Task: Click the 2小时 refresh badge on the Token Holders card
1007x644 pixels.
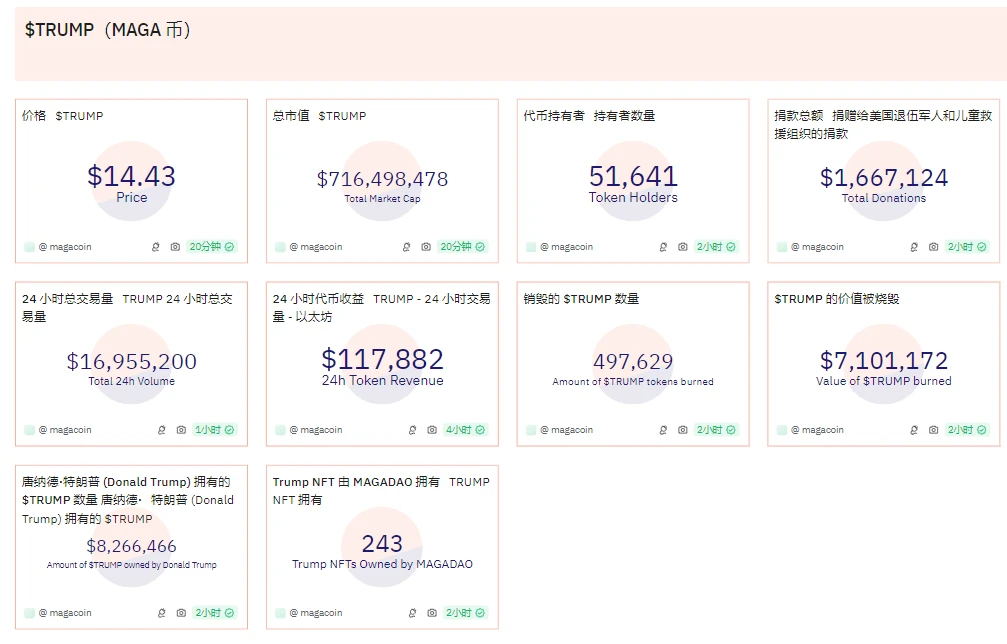Action: tap(716, 247)
